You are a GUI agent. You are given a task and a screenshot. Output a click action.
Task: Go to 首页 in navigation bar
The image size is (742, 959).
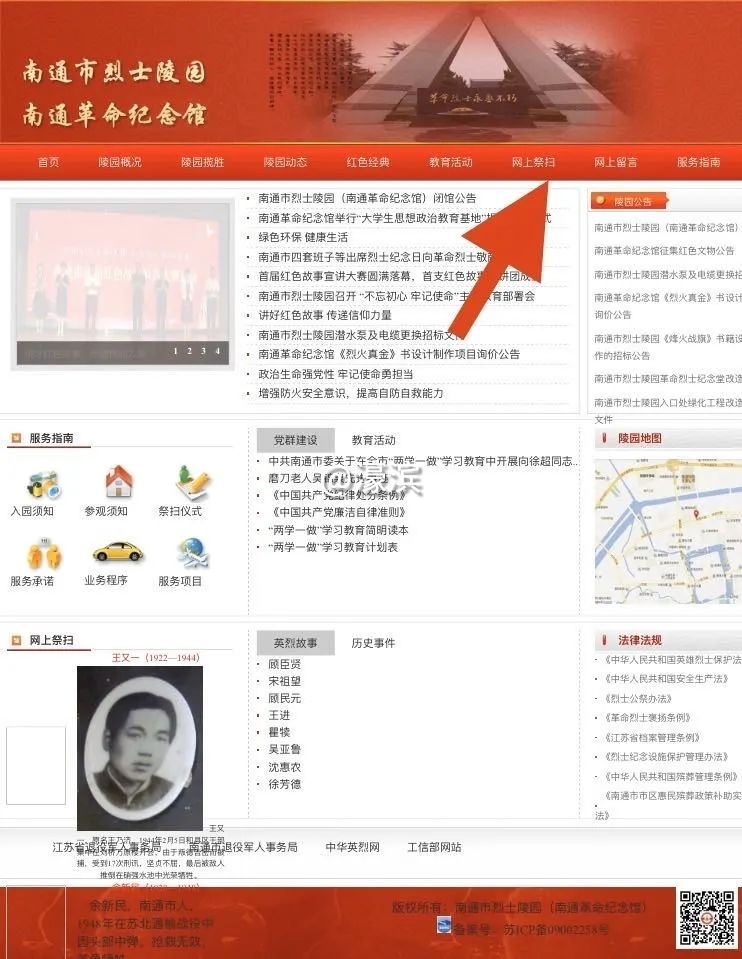coord(49,162)
